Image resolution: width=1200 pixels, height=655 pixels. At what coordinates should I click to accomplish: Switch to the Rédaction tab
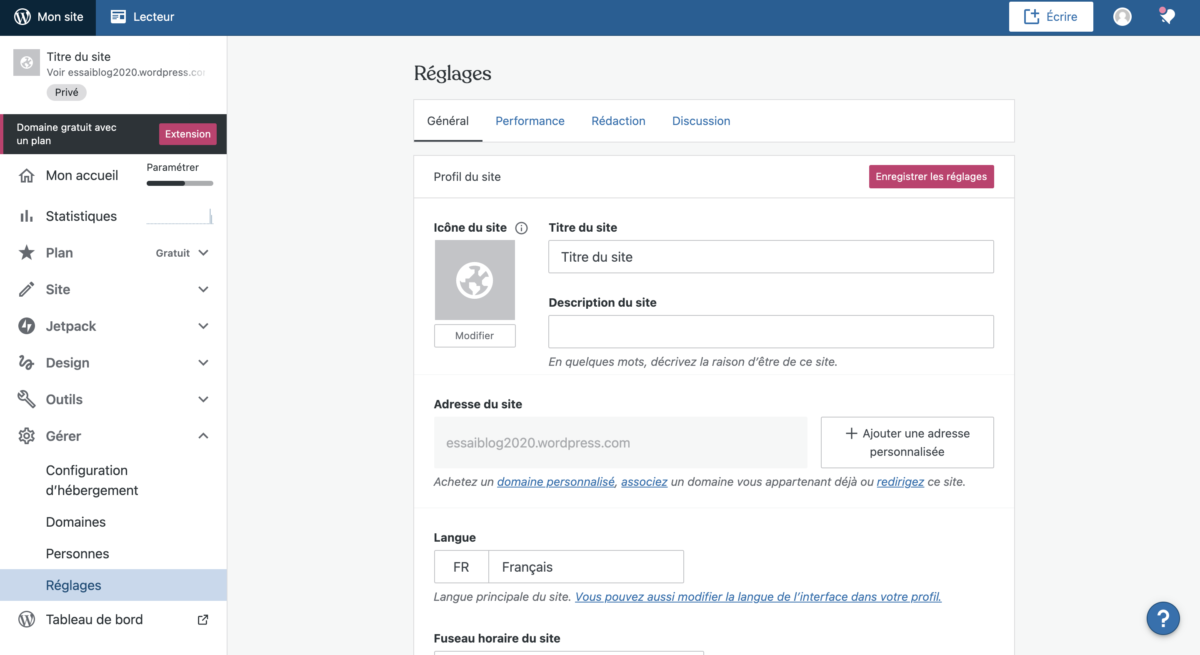(x=618, y=121)
